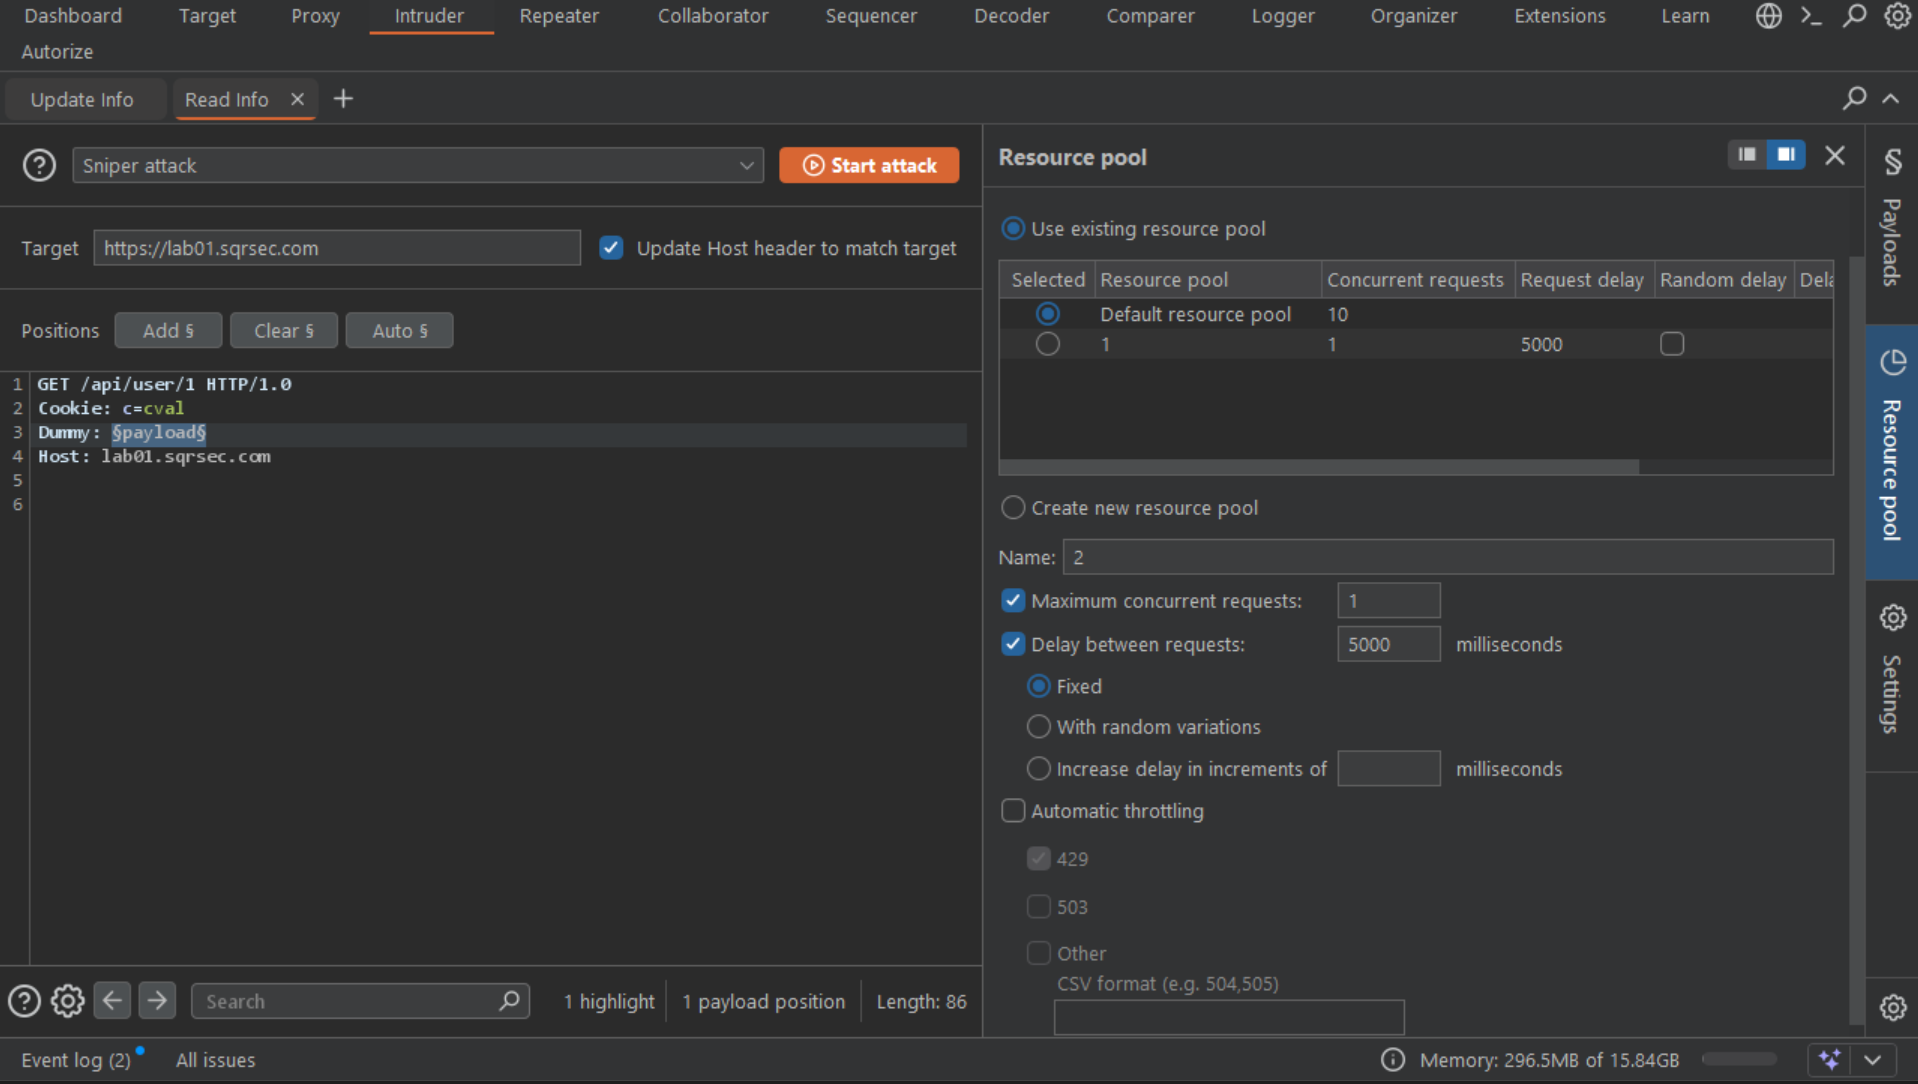
Task: Expand the dropdown next to AI icon
Action: click(x=1873, y=1059)
